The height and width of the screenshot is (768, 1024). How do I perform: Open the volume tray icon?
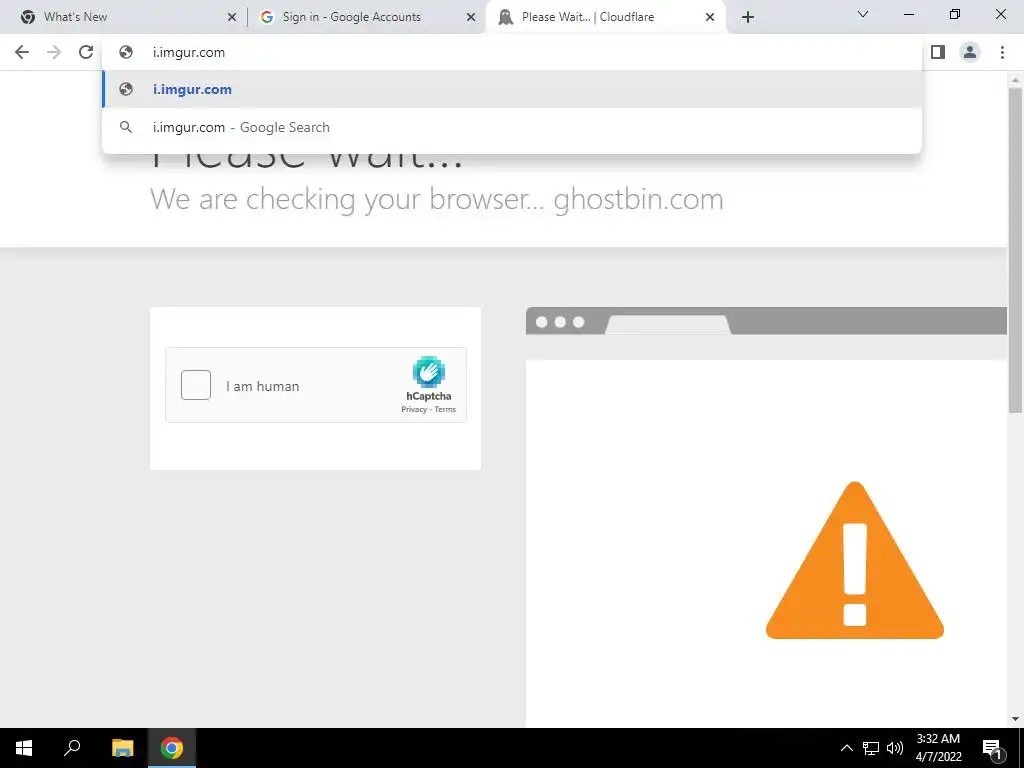coord(895,748)
